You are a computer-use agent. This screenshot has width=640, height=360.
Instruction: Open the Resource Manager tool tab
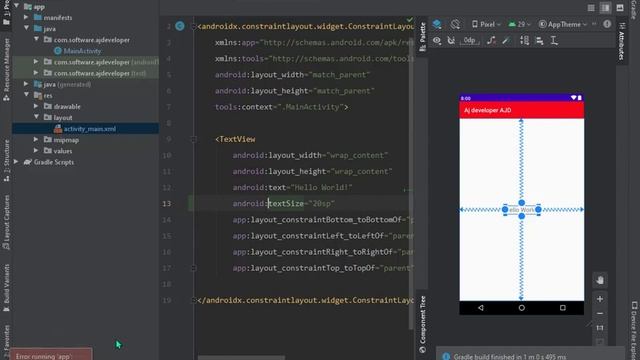click(x=6, y=69)
